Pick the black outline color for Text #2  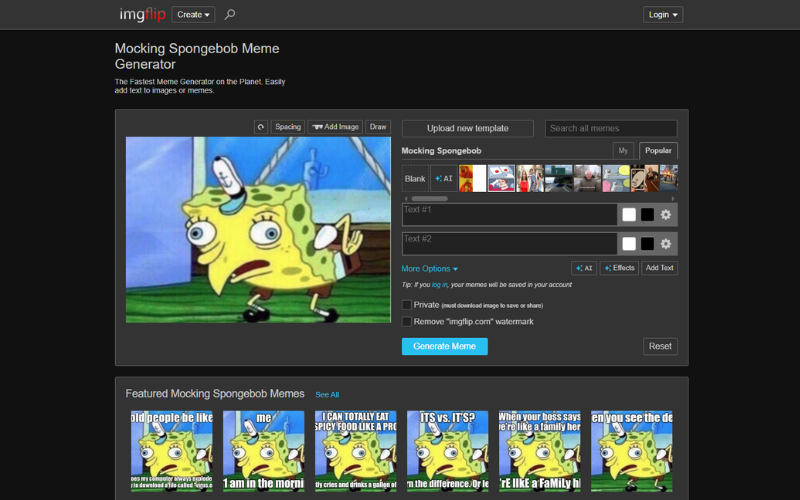tap(647, 244)
